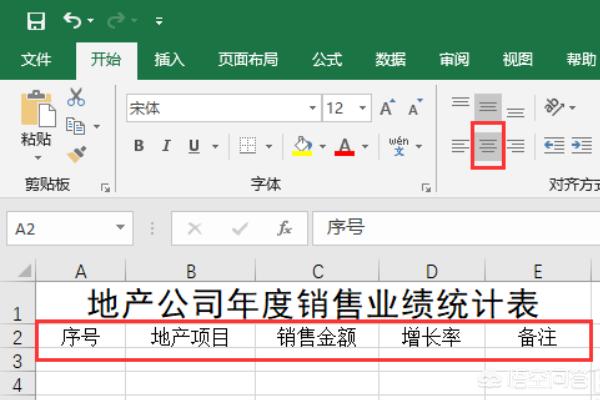
Task: Open the Undo history dropdown arrow
Action: [91, 20]
